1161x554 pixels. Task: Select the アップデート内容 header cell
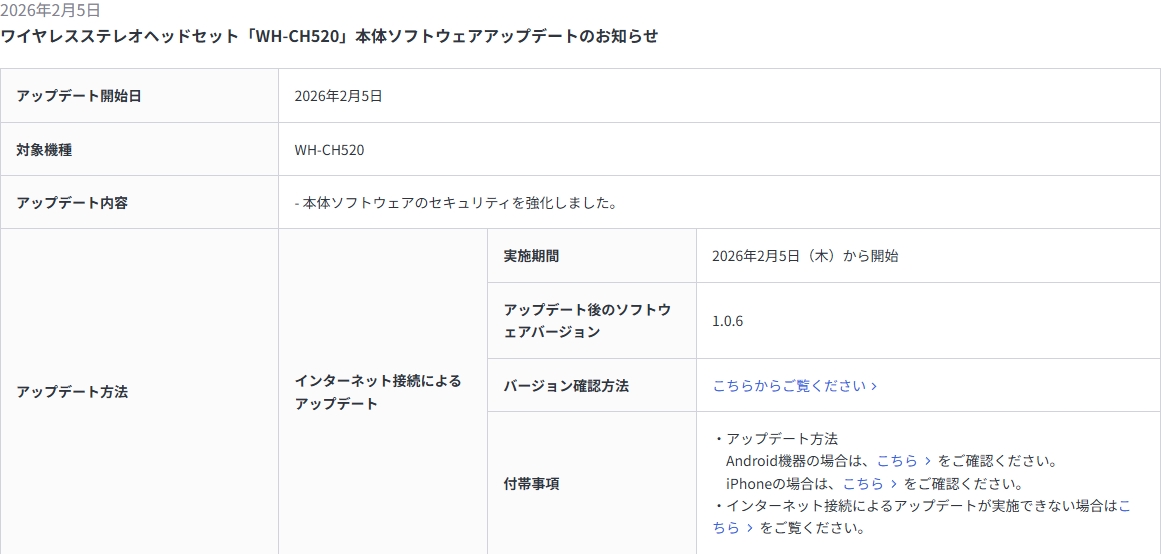72,203
